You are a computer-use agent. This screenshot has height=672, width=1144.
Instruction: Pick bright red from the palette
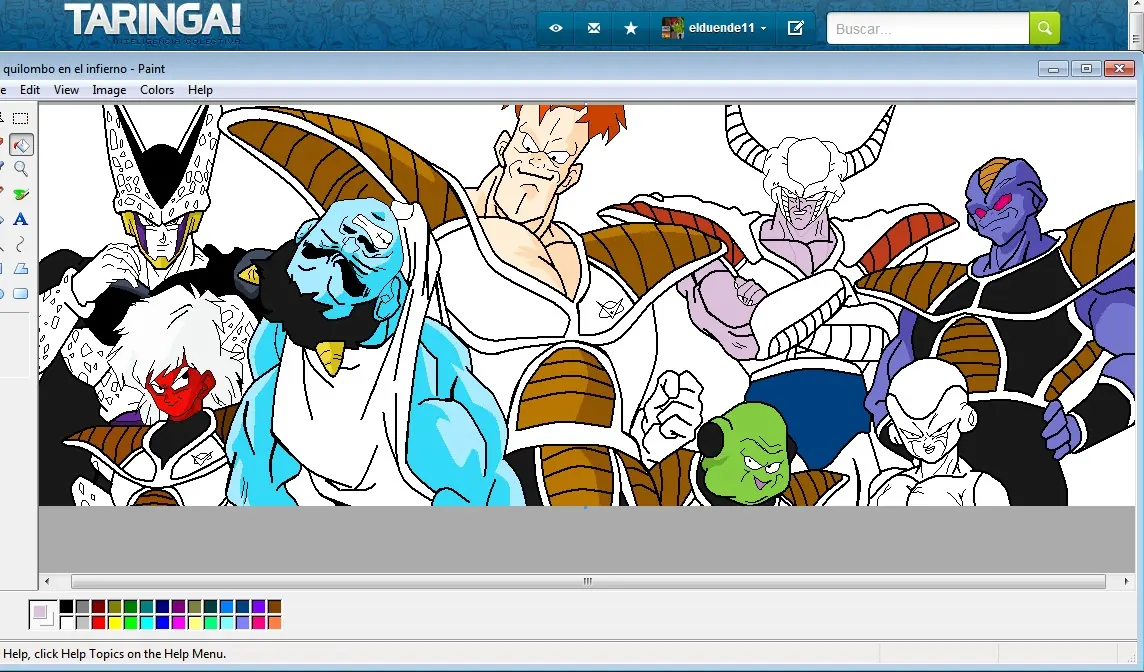pos(98,622)
